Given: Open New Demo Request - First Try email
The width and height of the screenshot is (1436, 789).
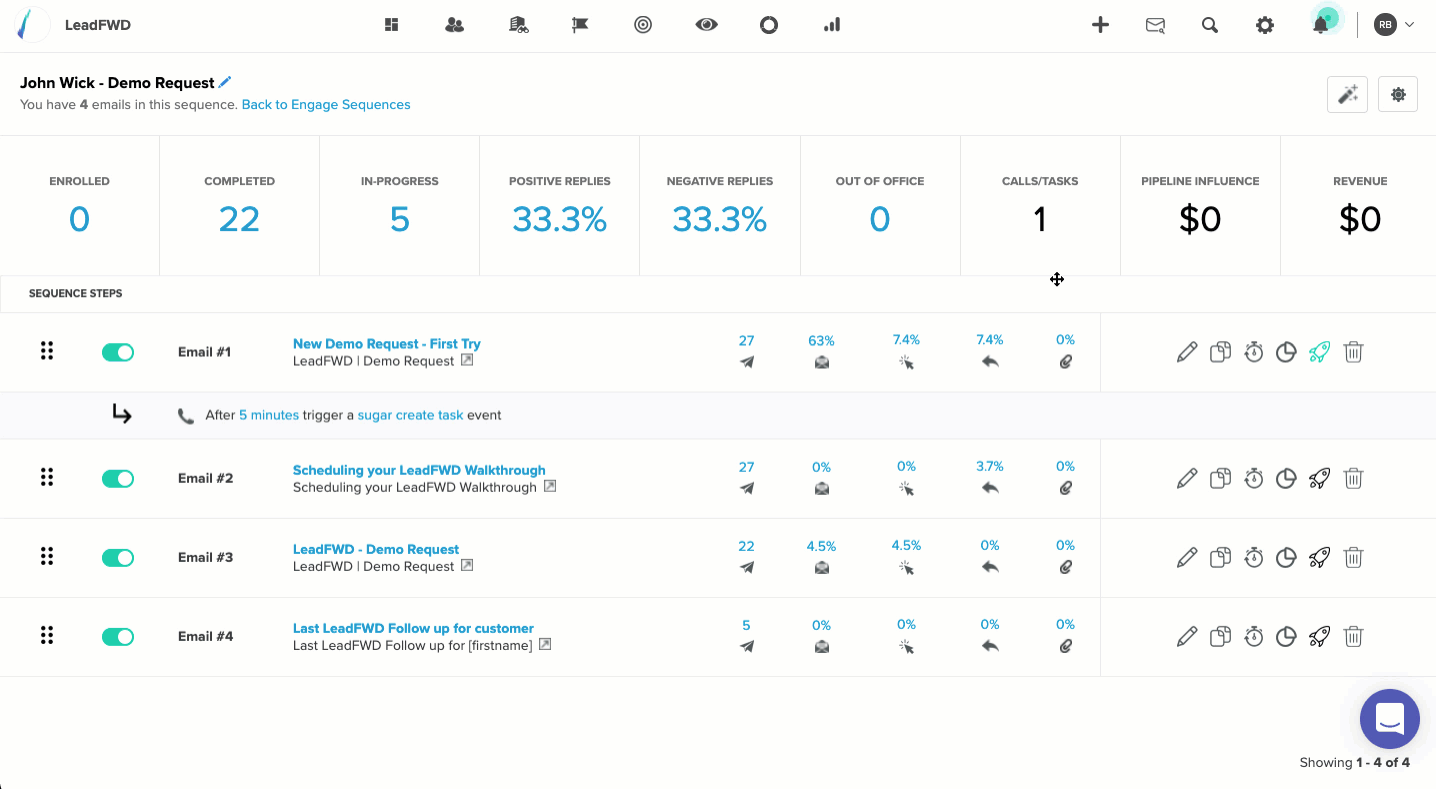Looking at the screenshot, I should 387,344.
